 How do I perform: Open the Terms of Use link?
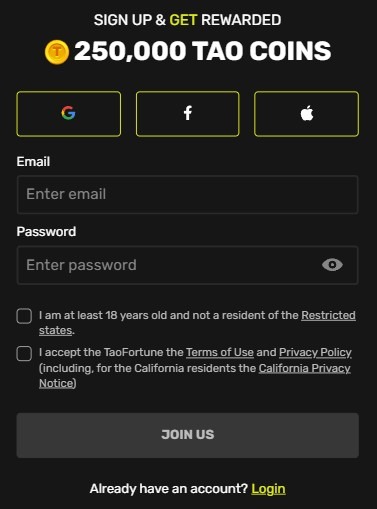(220, 352)
